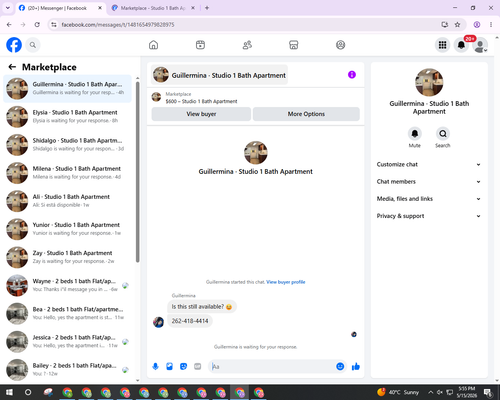Open the Chrome profile avatar icon

pos(477,25)
